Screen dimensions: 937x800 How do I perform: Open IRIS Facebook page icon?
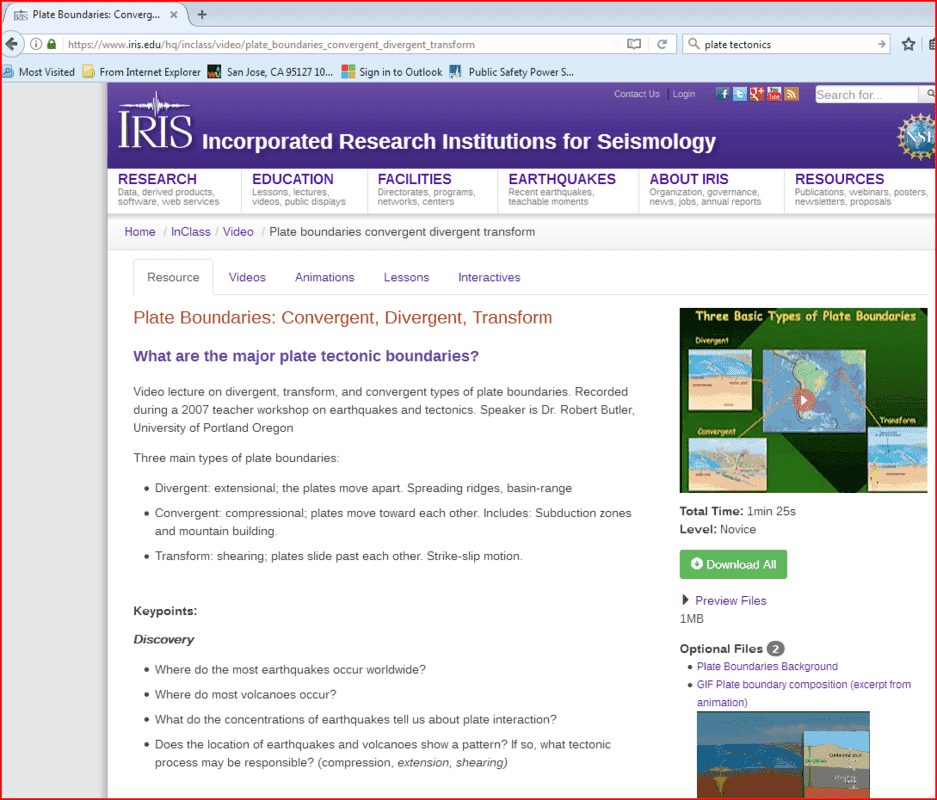click(722, 94)
